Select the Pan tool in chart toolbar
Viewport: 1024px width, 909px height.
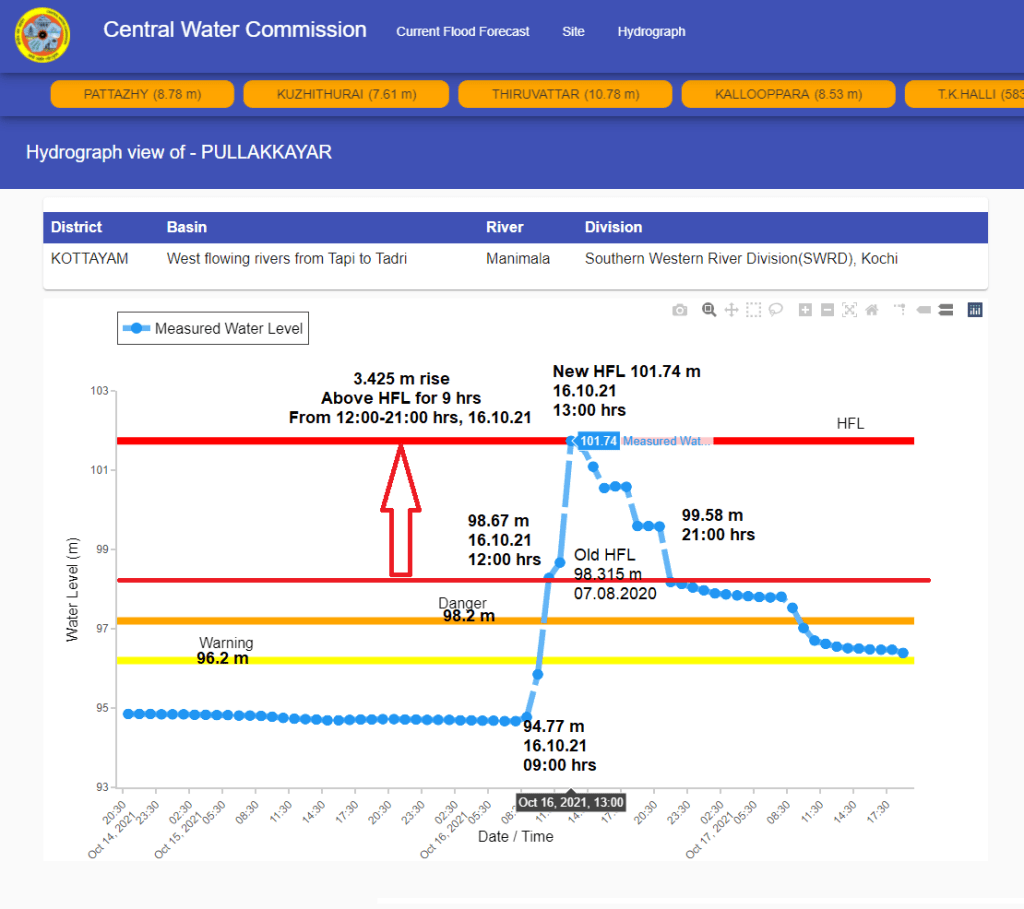coord(731,310)
